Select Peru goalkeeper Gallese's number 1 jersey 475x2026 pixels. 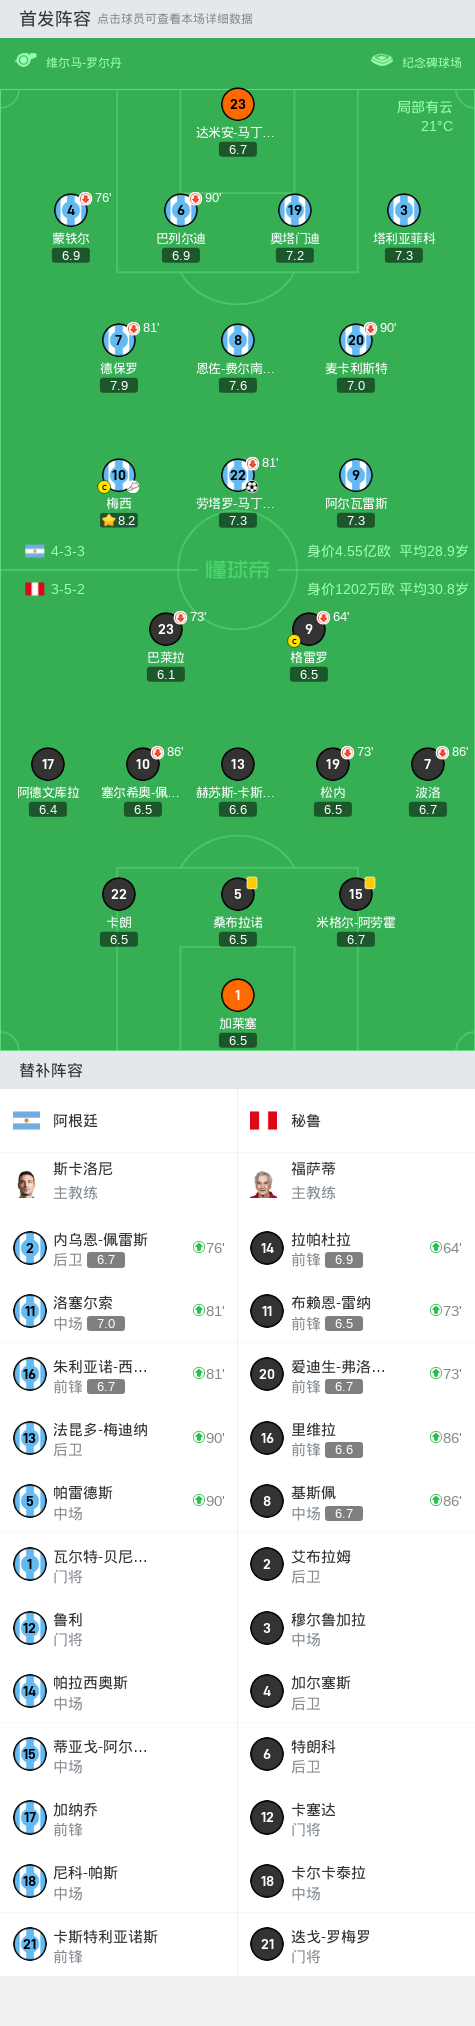[238, 995]
